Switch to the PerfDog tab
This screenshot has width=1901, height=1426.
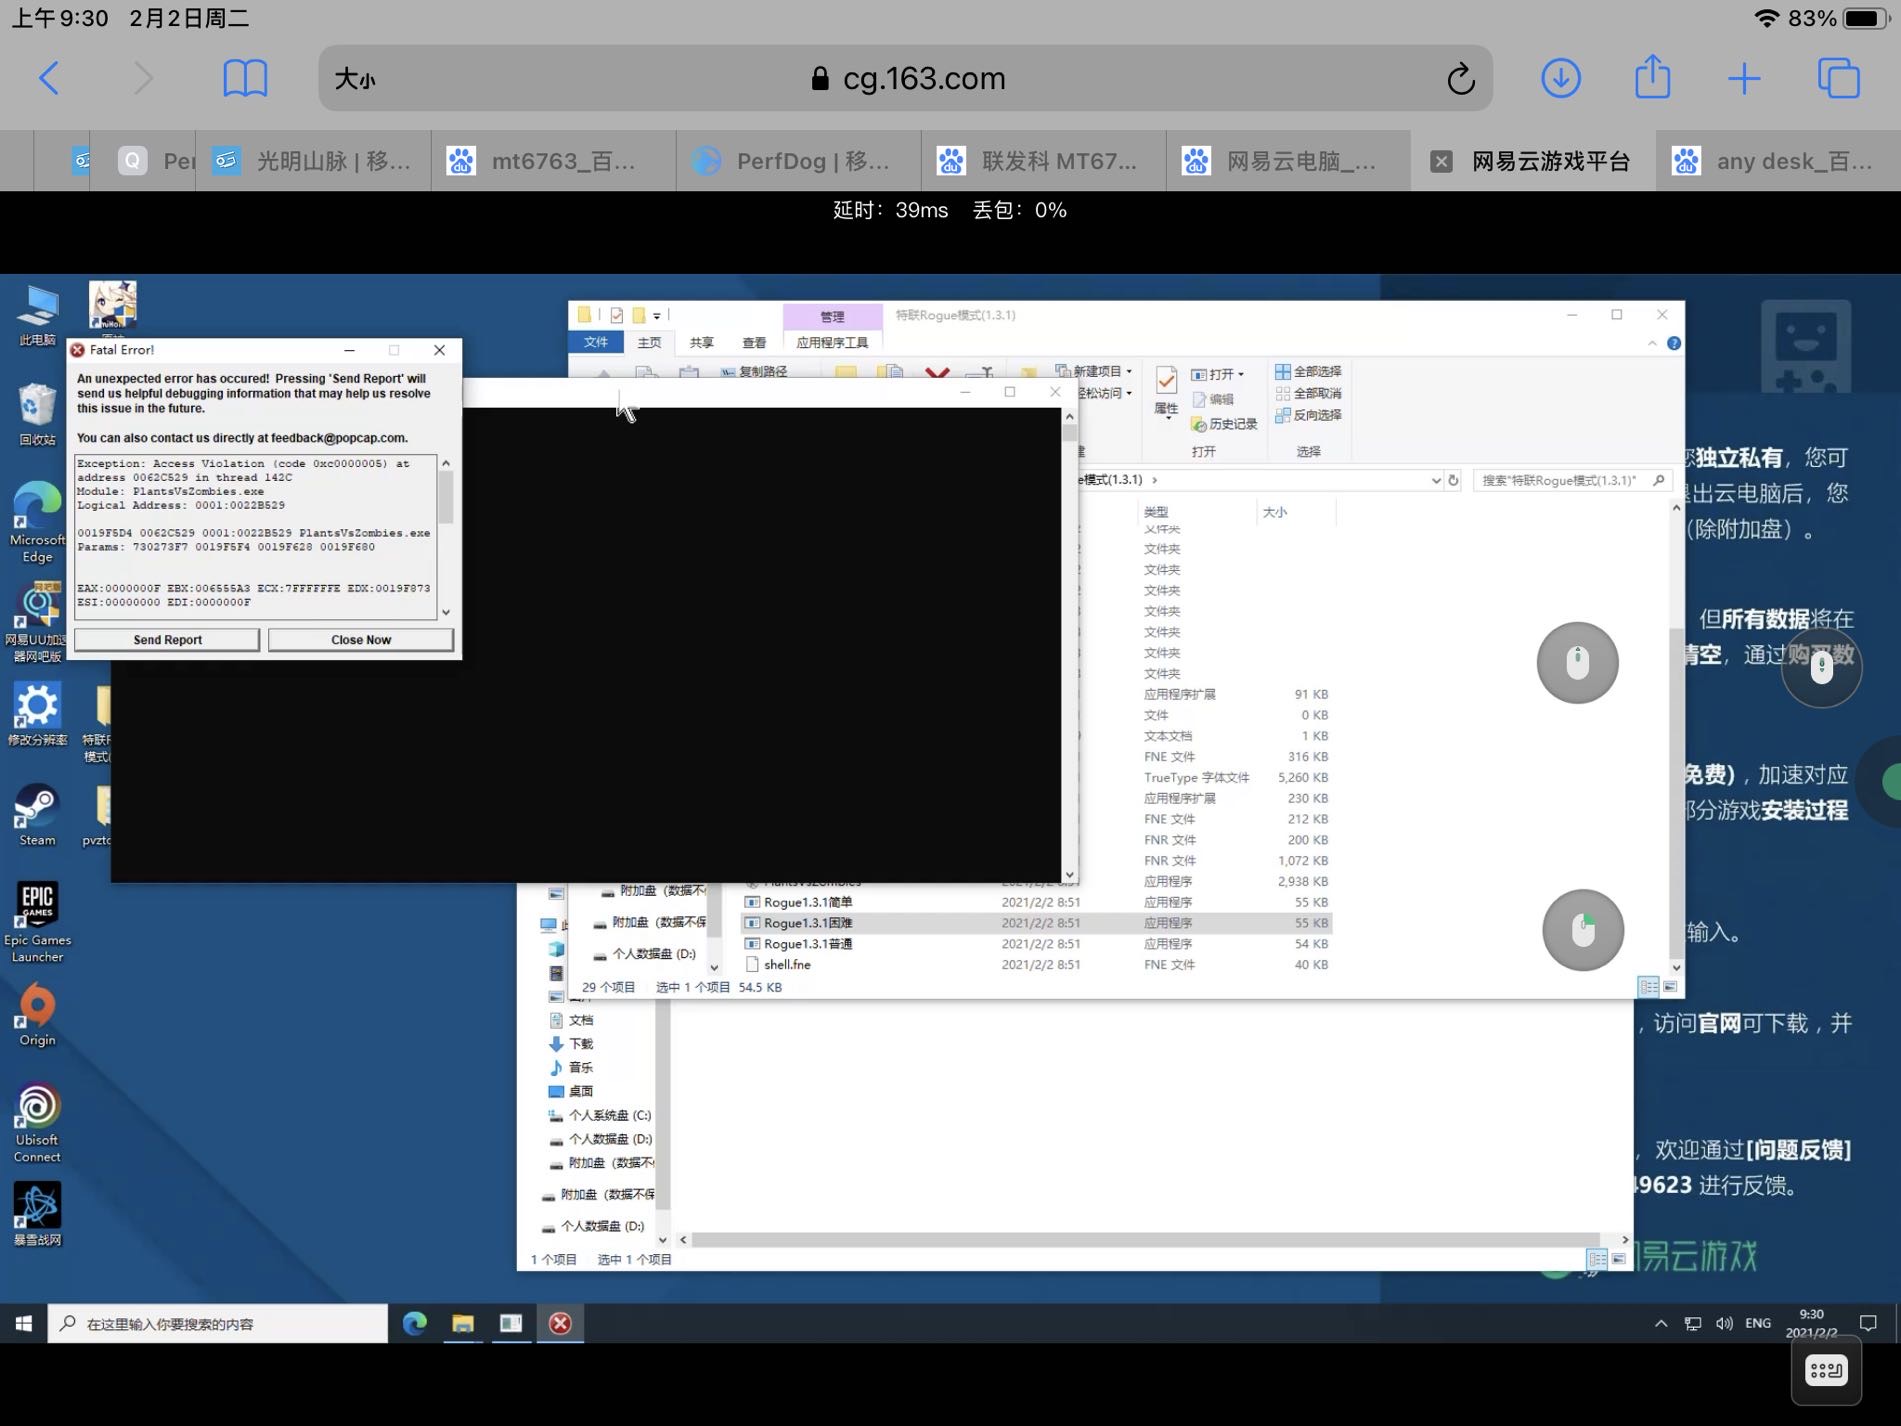(x=798, y=161)
